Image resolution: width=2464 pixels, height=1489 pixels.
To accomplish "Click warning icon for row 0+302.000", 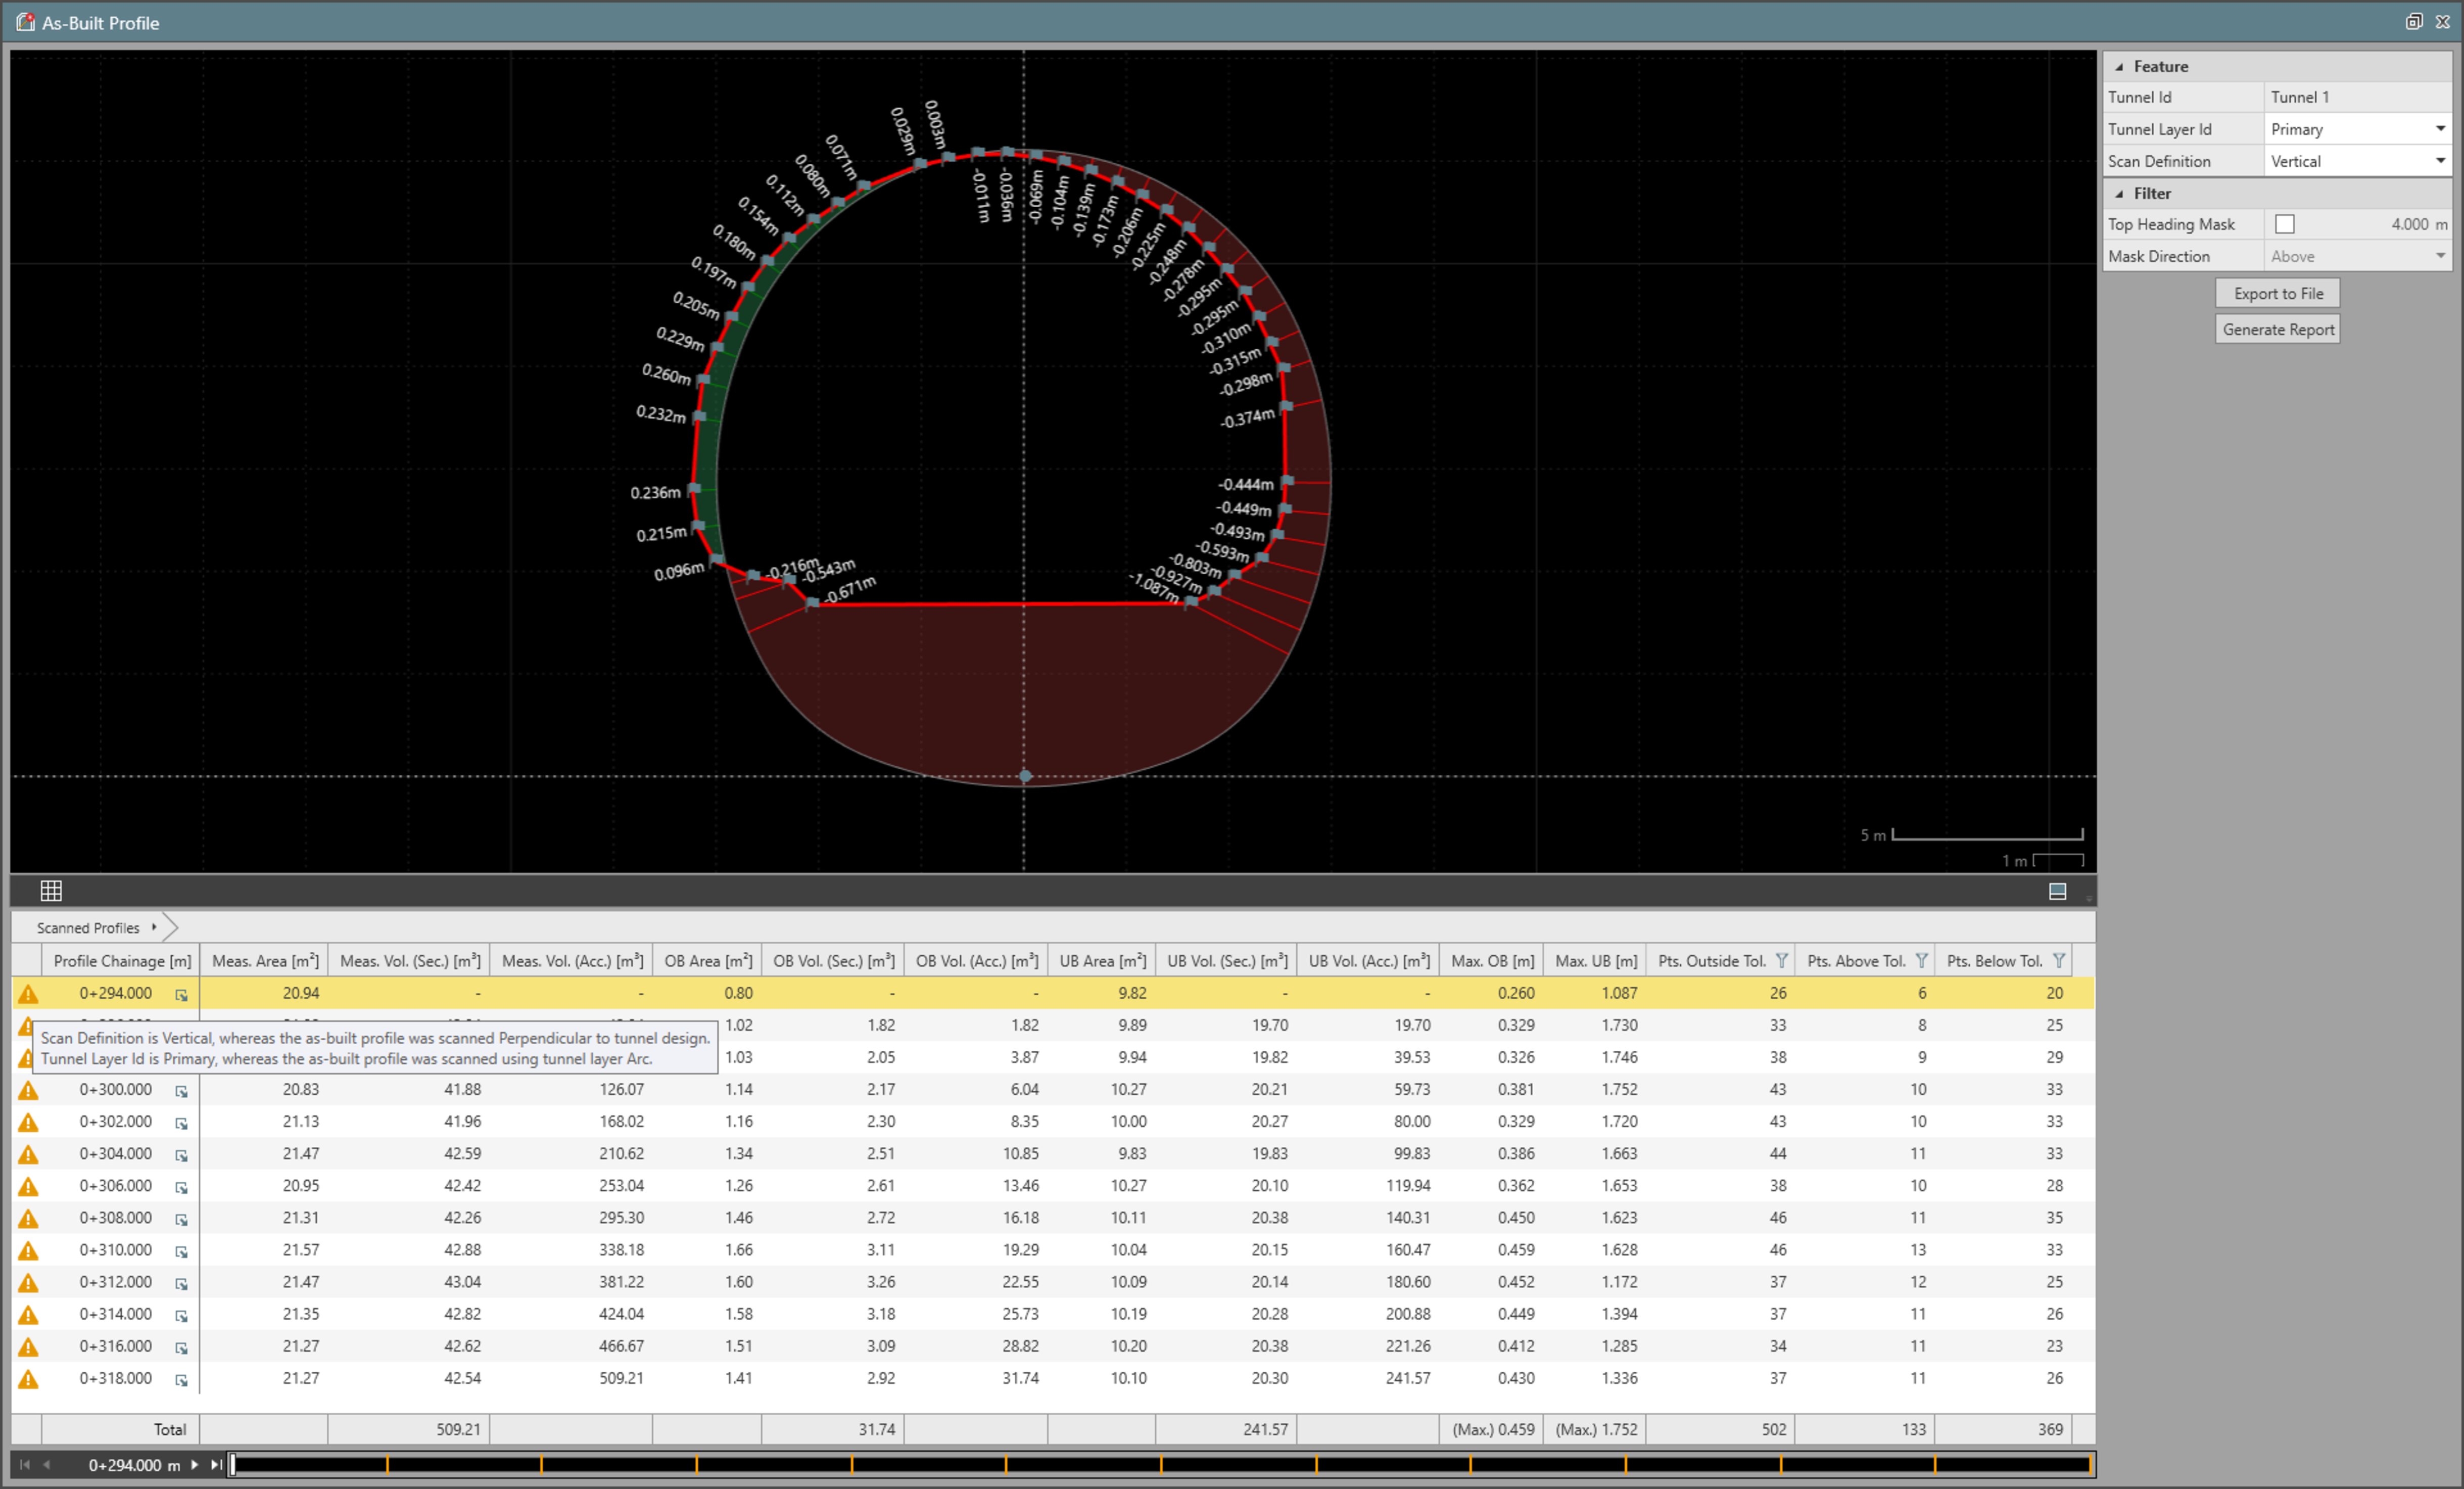I will tap(28, 1122).
